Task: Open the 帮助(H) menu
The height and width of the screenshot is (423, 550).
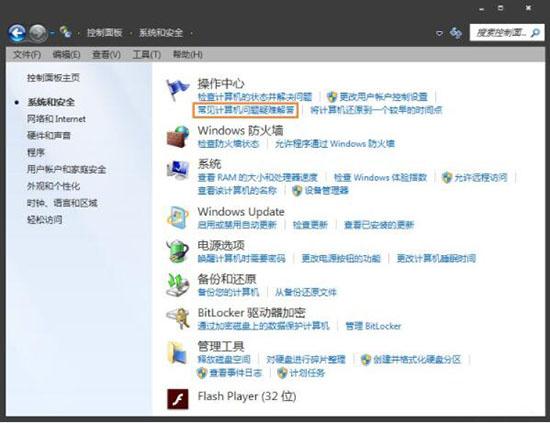Action: tap(188, 55)
